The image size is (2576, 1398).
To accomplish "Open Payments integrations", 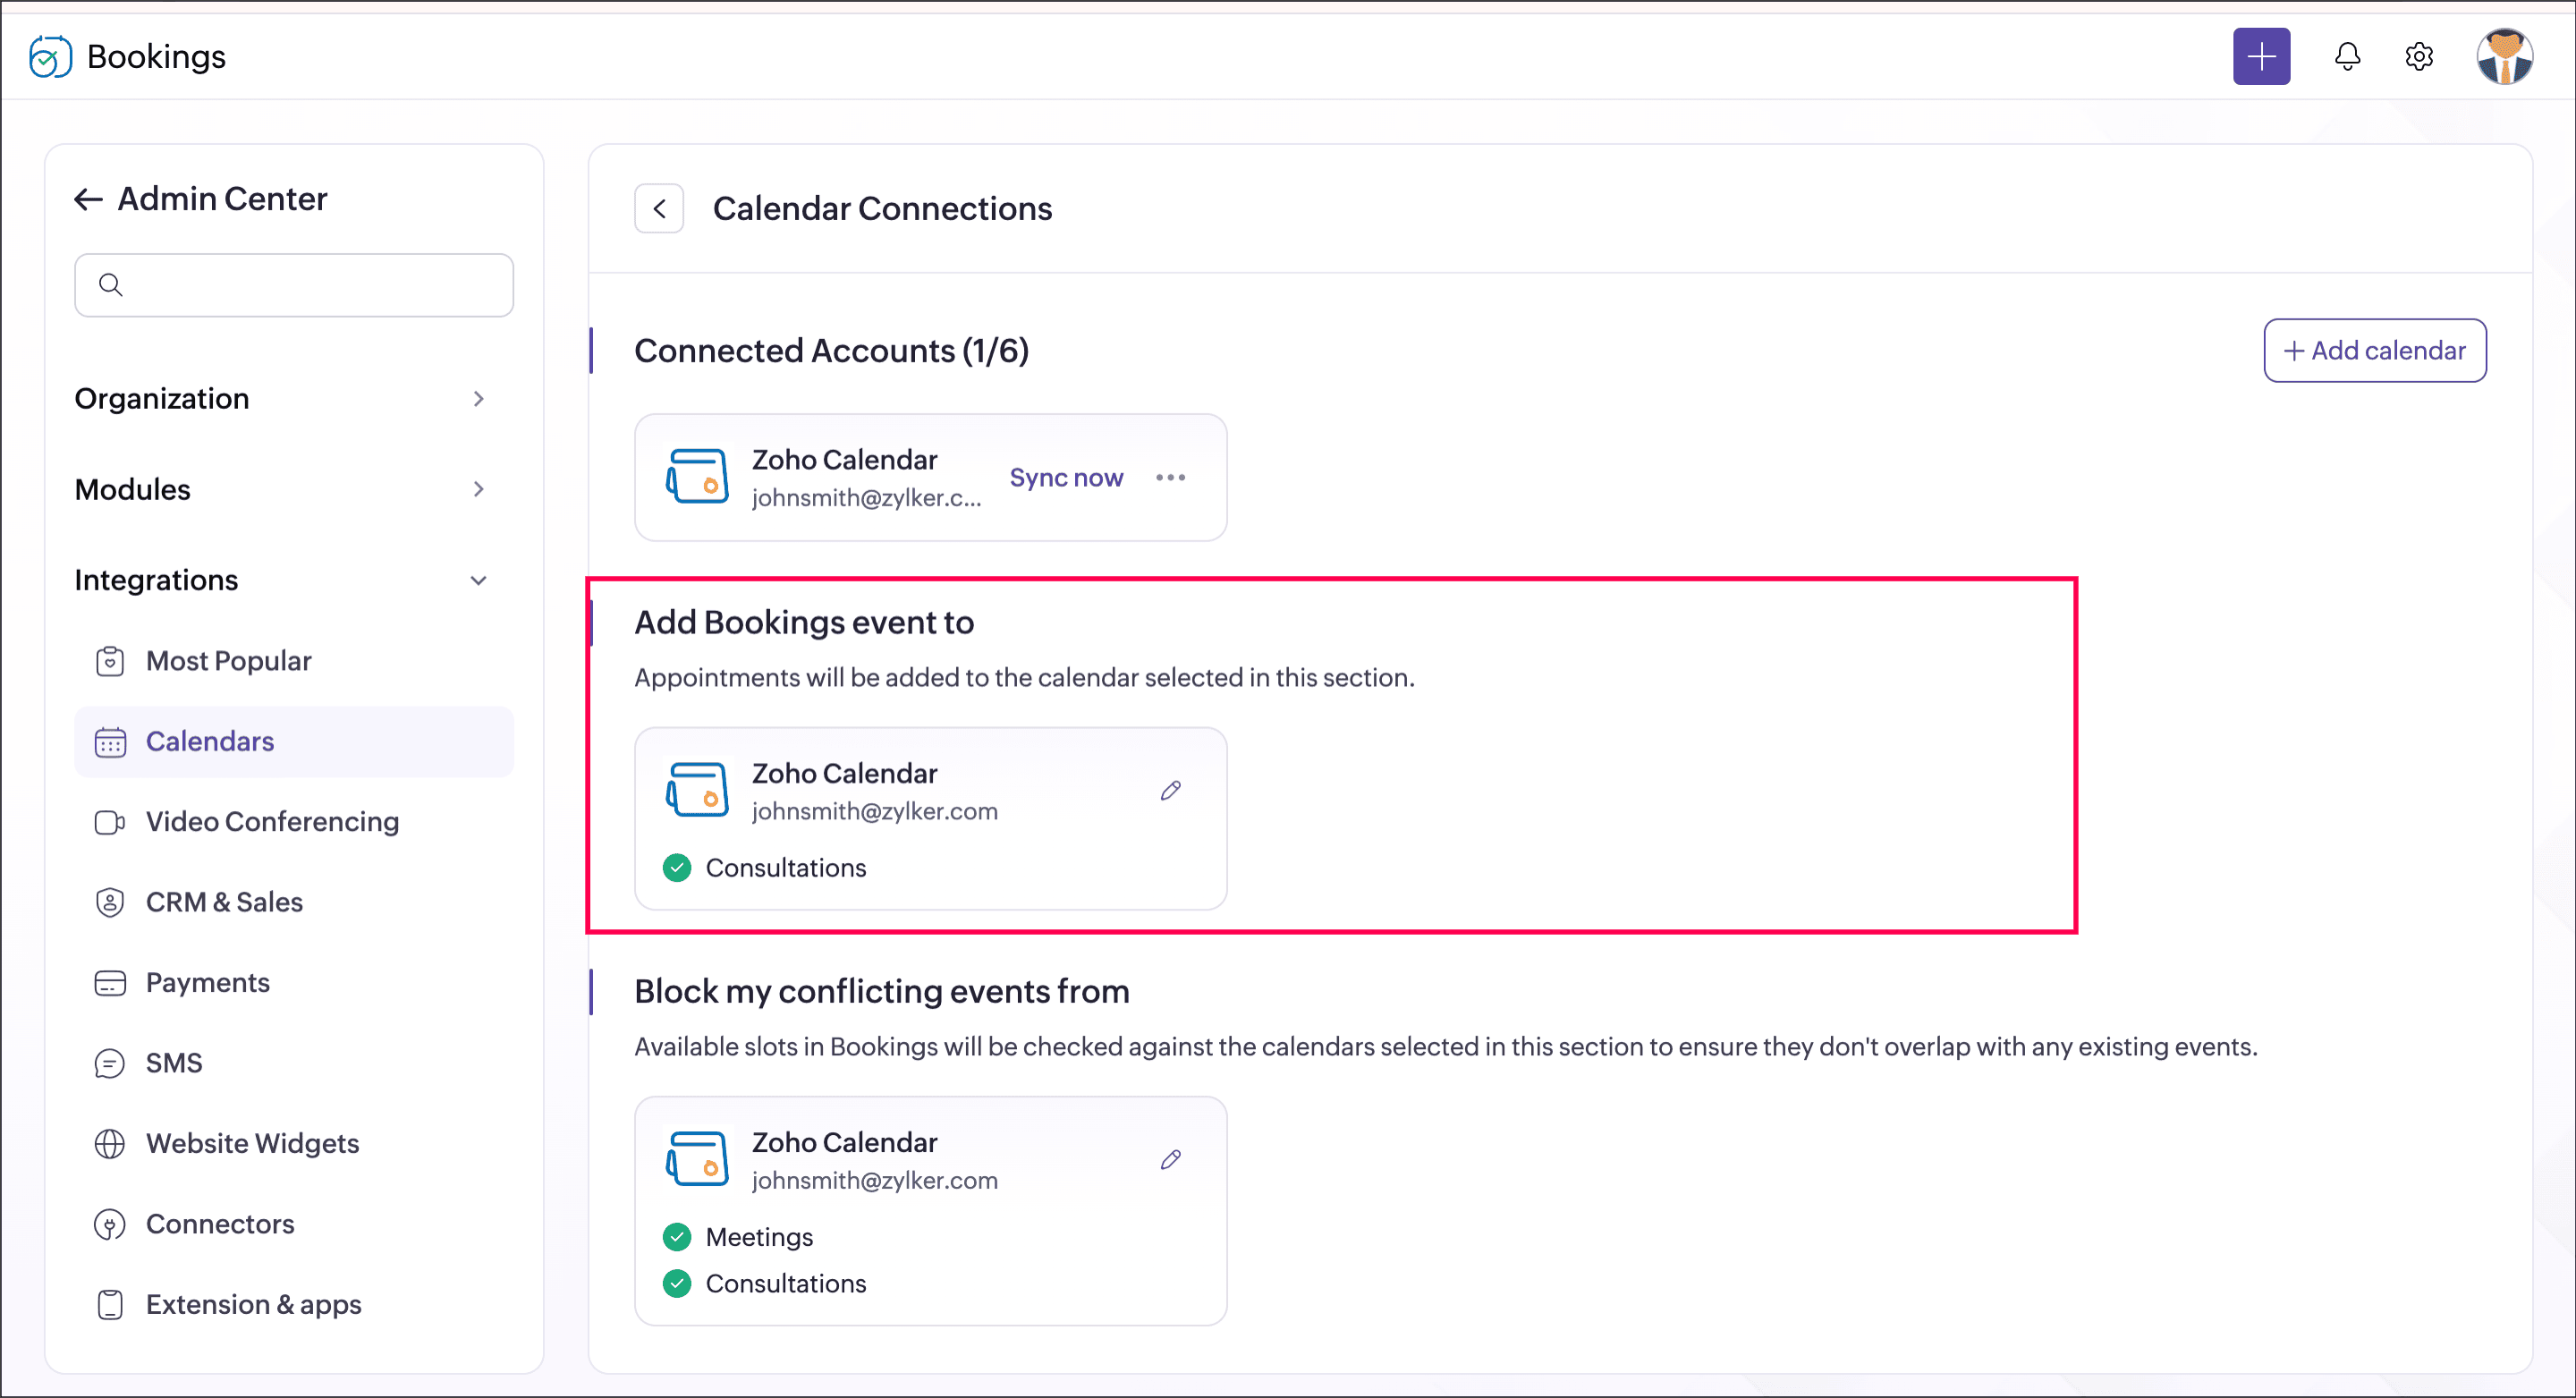I will [x=294, y=983].
